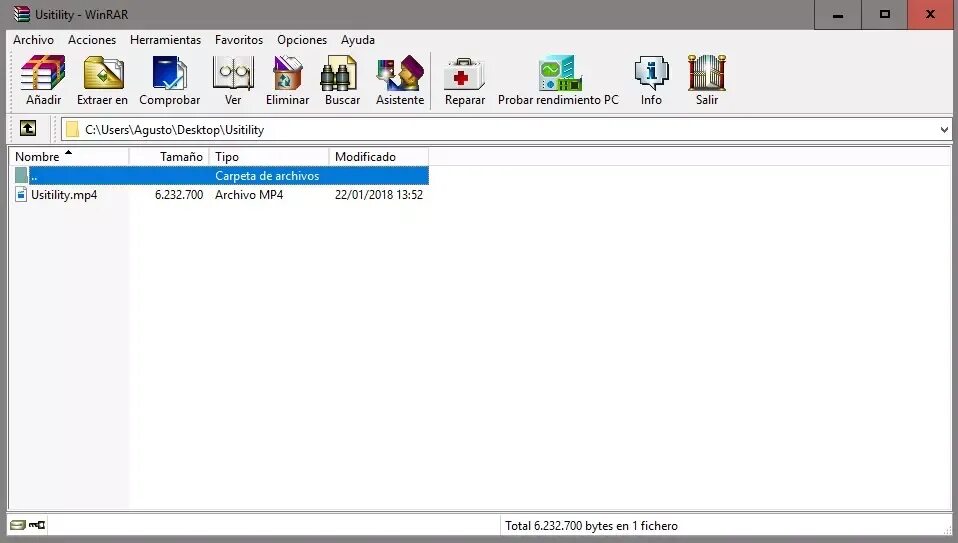Click the Reparar first-aid icon
The width and height of the screenshot is (958, 543).
(464, 73)
